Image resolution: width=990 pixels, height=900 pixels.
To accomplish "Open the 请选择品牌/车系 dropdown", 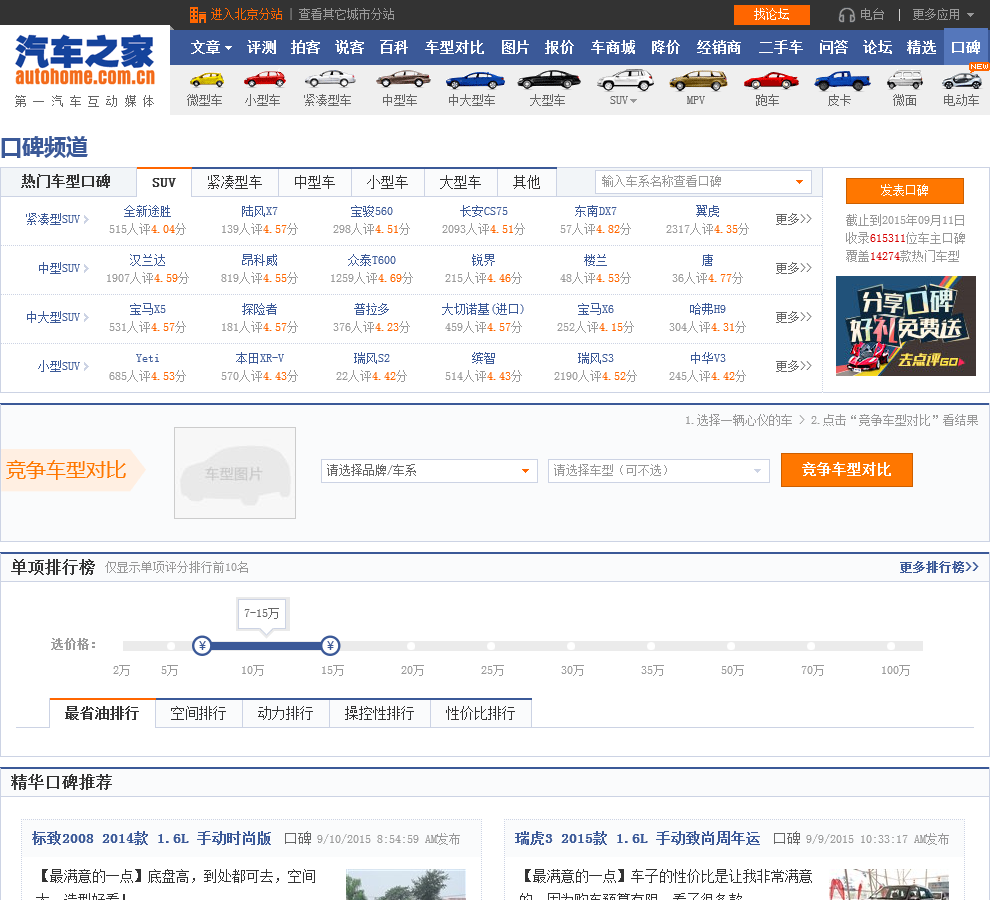I will [525, 471].
